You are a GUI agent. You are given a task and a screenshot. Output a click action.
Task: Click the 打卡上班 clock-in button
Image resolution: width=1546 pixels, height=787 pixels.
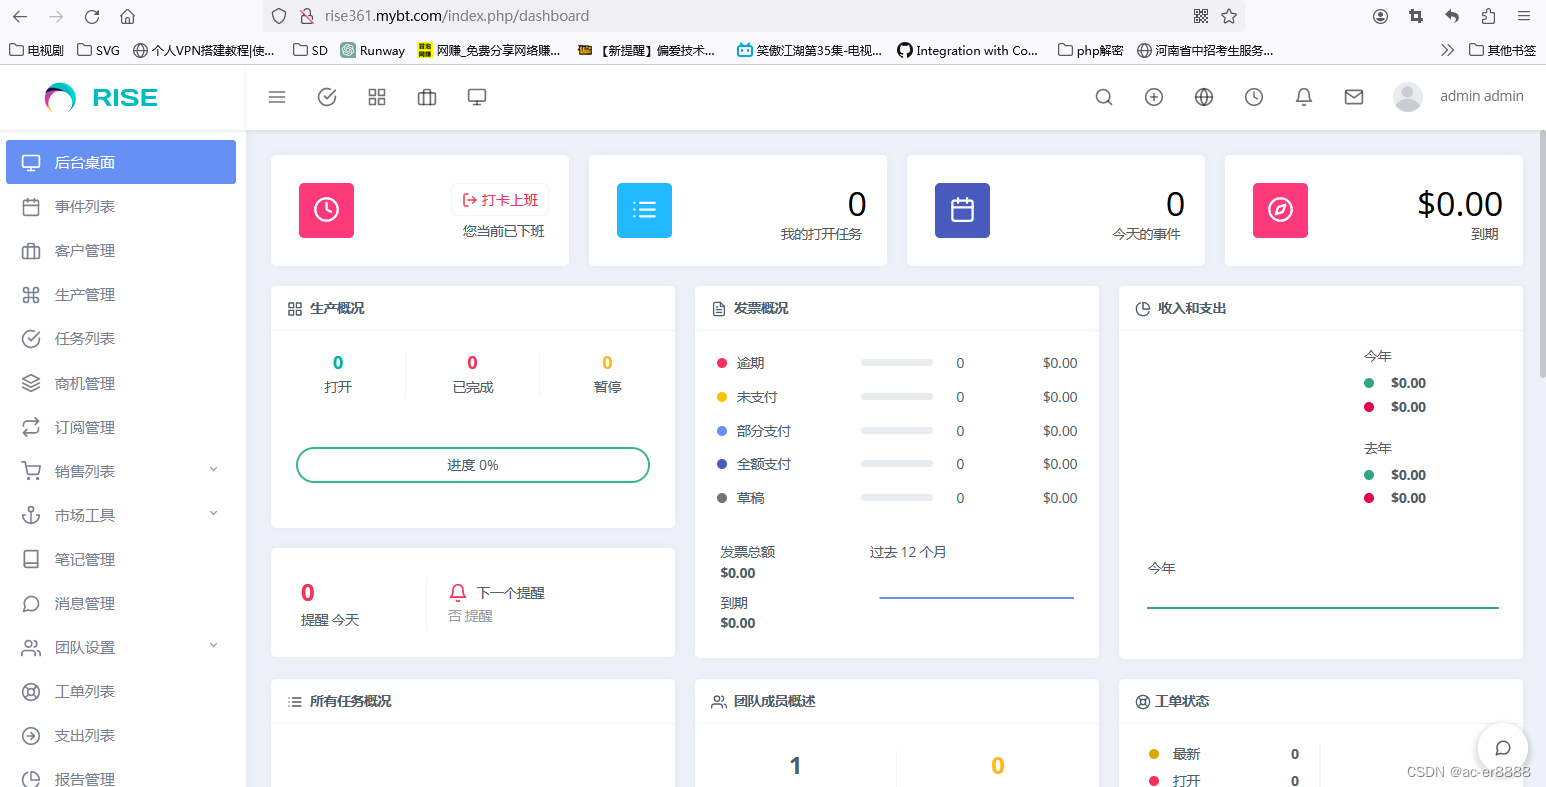[500, 200]
